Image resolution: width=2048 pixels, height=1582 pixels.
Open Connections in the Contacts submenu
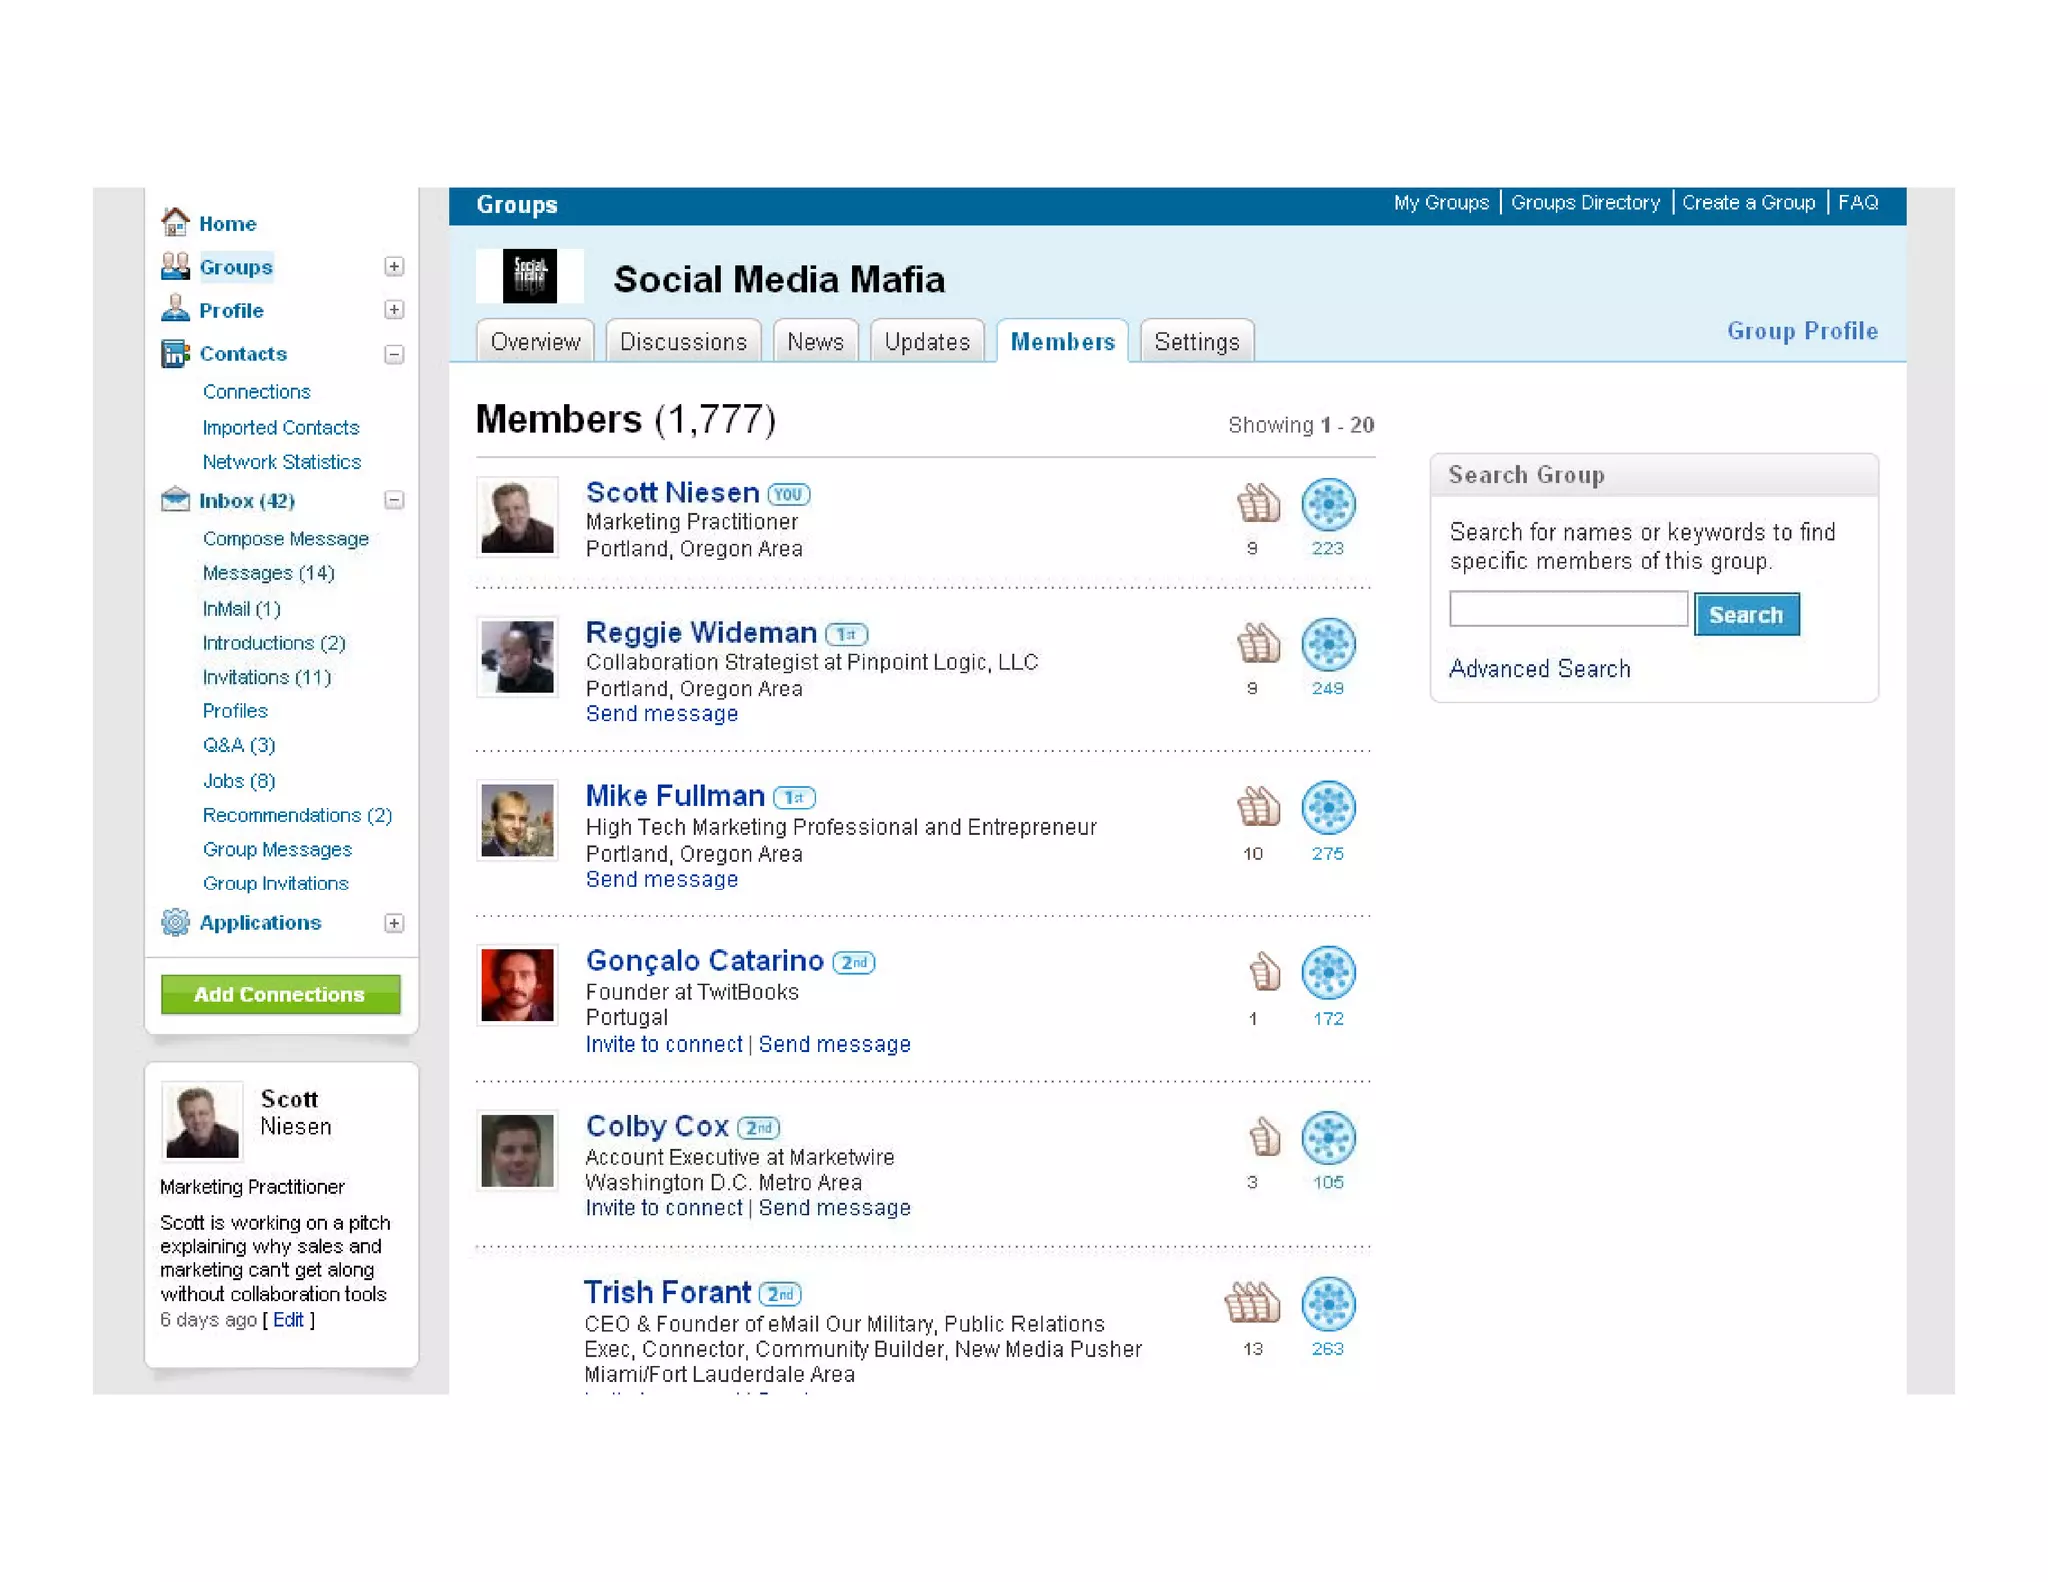coord(256,391)
